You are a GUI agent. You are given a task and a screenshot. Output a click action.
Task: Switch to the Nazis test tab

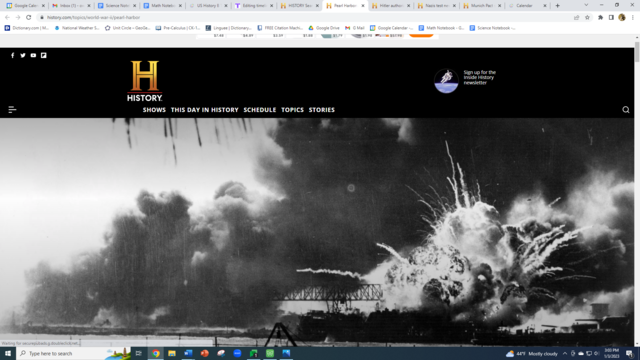437,6
